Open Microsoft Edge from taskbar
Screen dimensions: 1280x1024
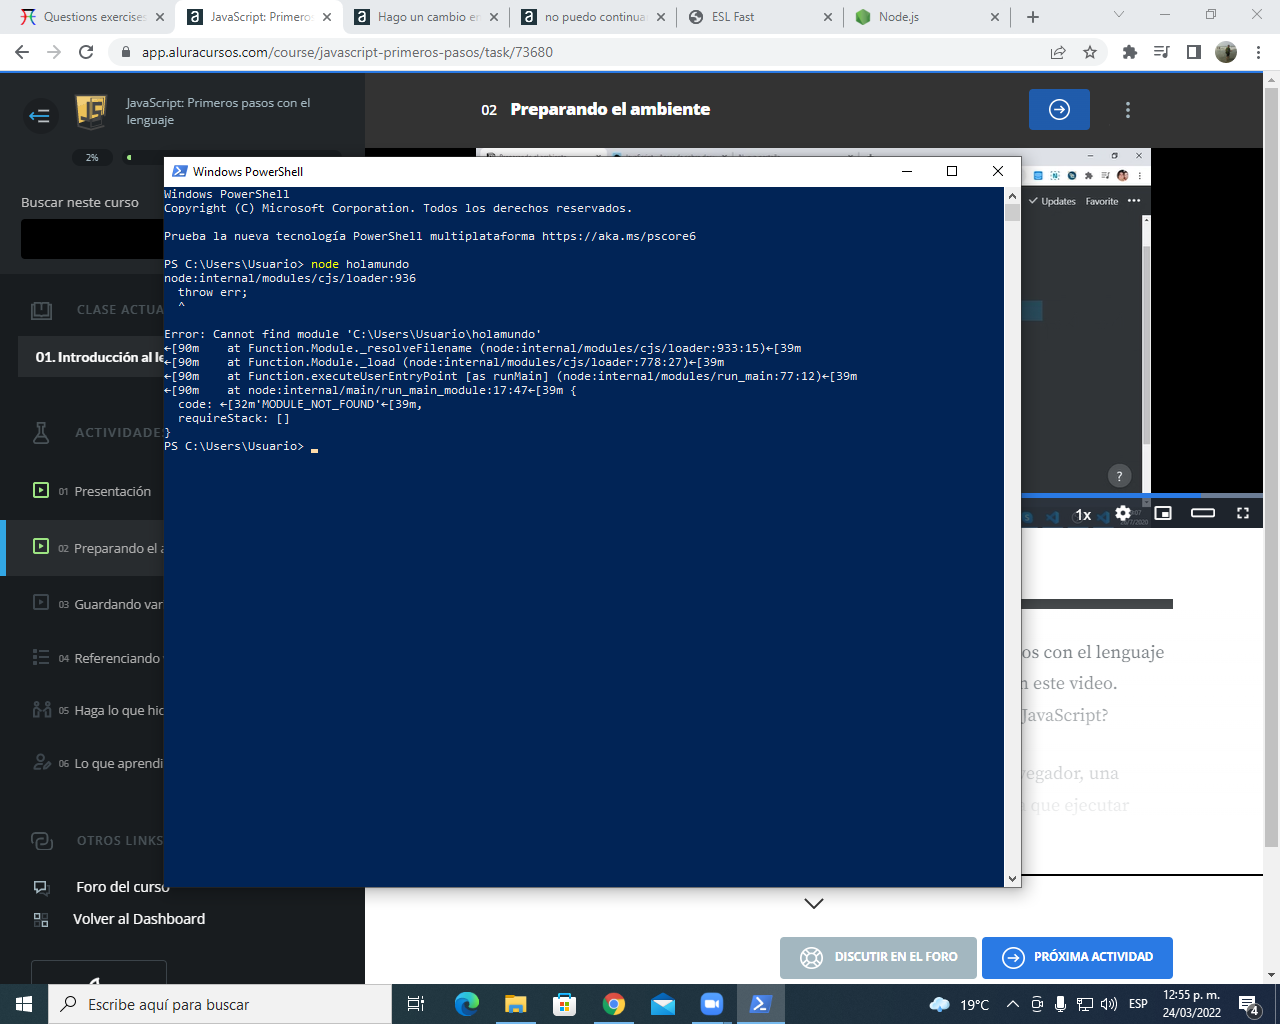tap(466, 1004)
